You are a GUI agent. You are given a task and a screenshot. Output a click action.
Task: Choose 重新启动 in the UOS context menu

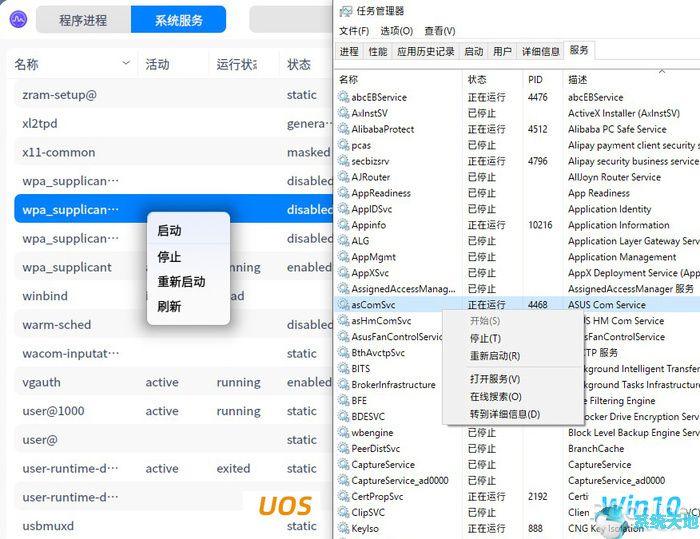point(188,281)
